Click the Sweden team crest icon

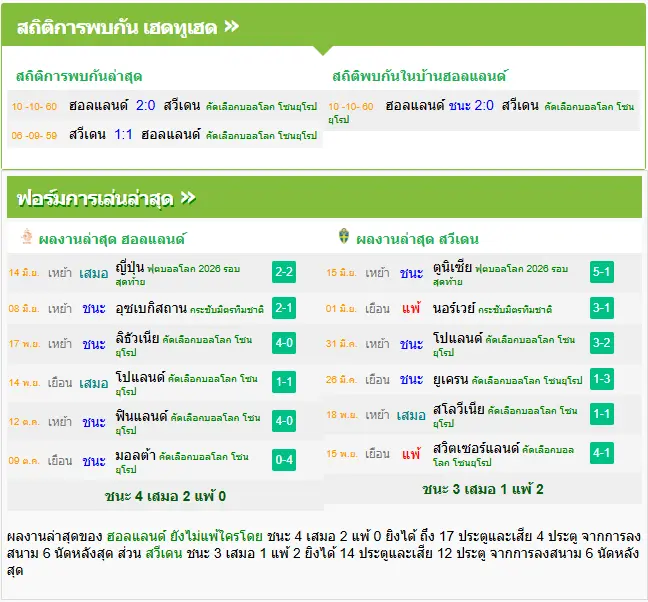point(344,236)
